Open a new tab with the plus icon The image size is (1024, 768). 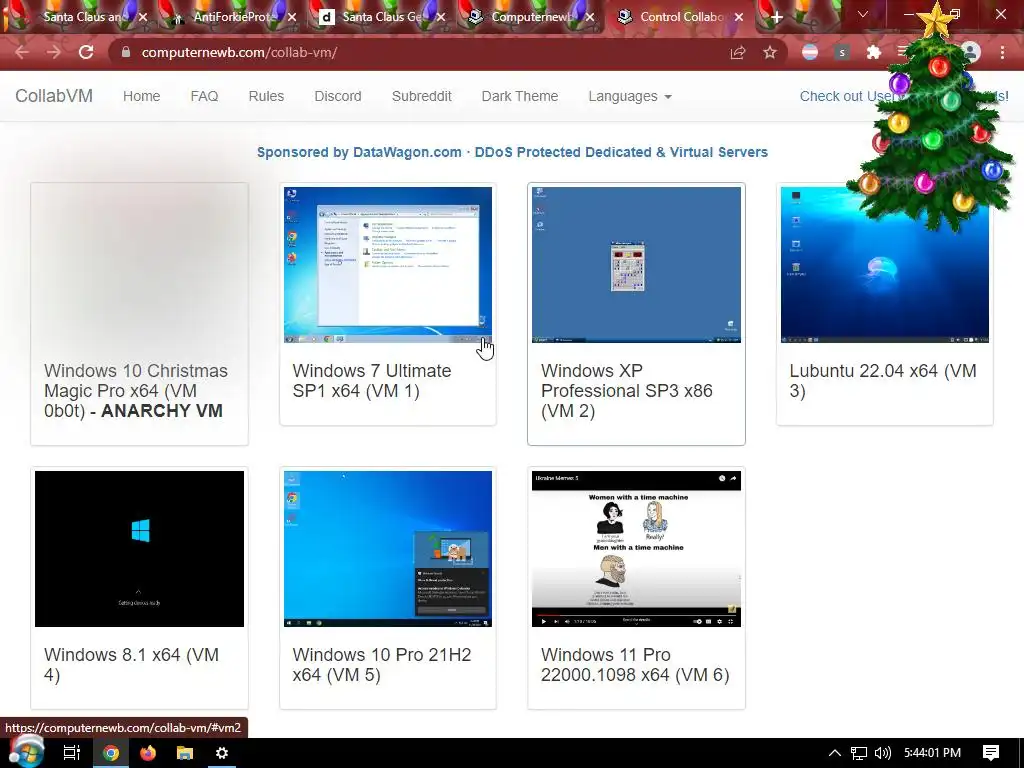(776, 17)
